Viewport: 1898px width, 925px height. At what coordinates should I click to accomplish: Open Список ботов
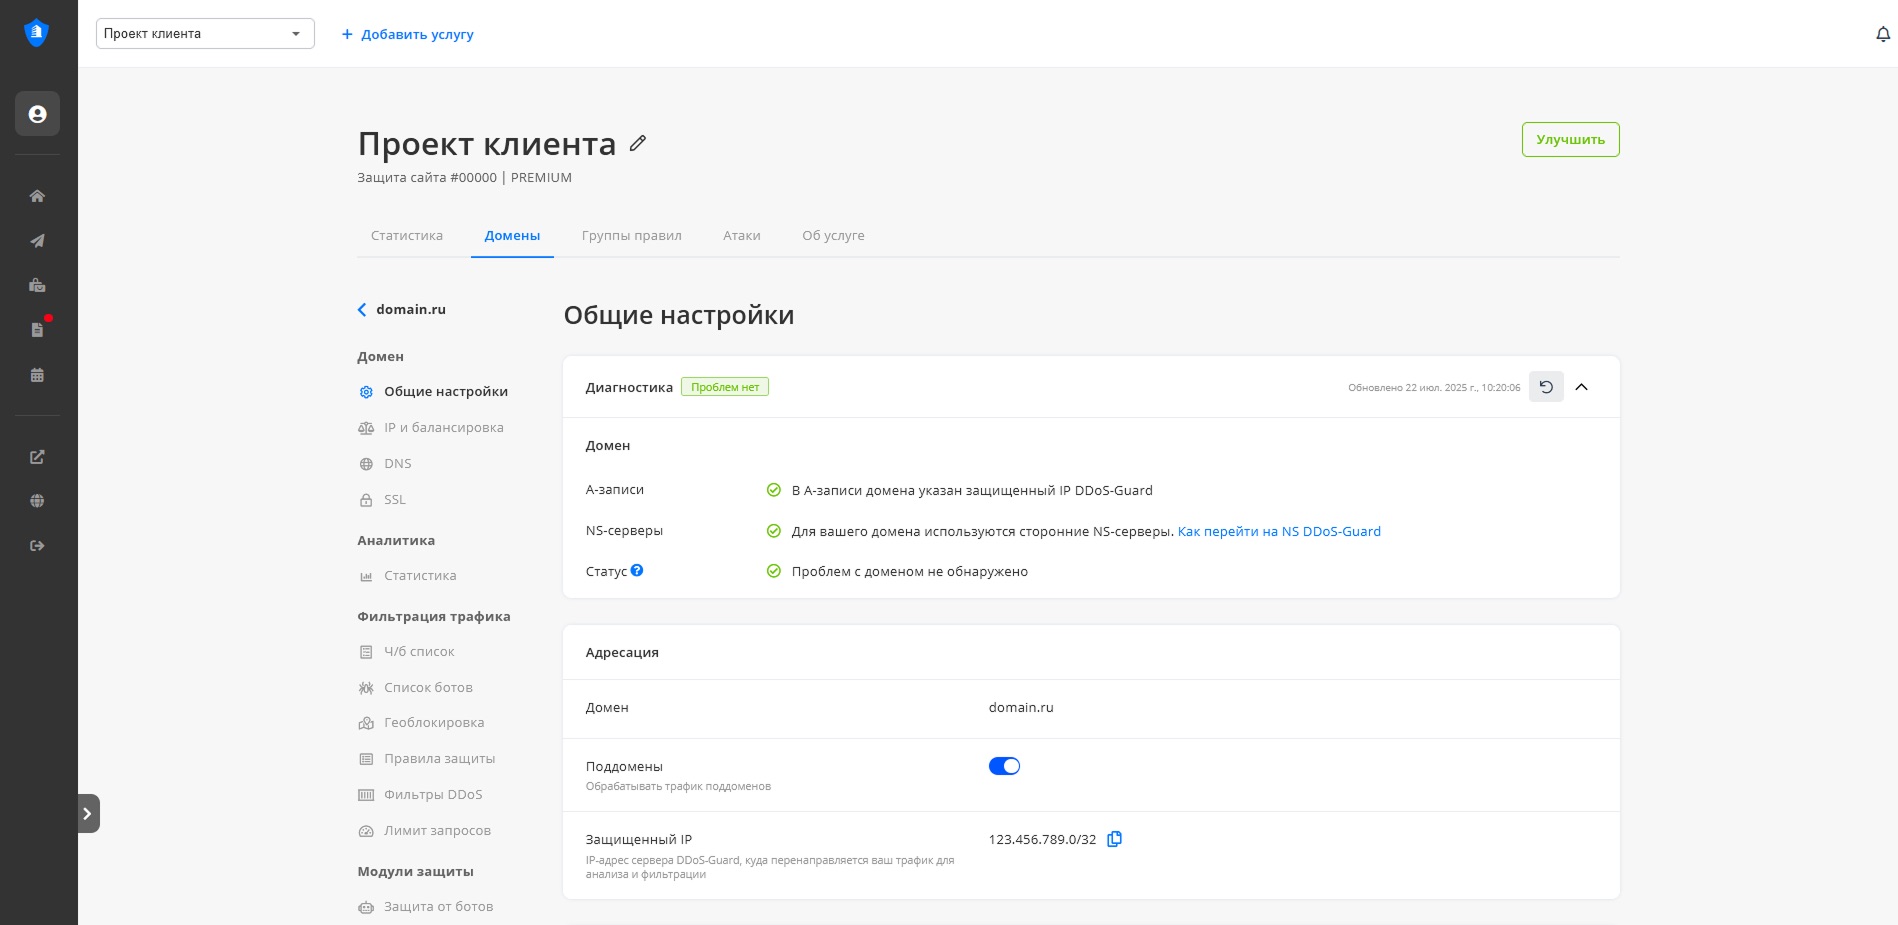(x=415, y=688)
